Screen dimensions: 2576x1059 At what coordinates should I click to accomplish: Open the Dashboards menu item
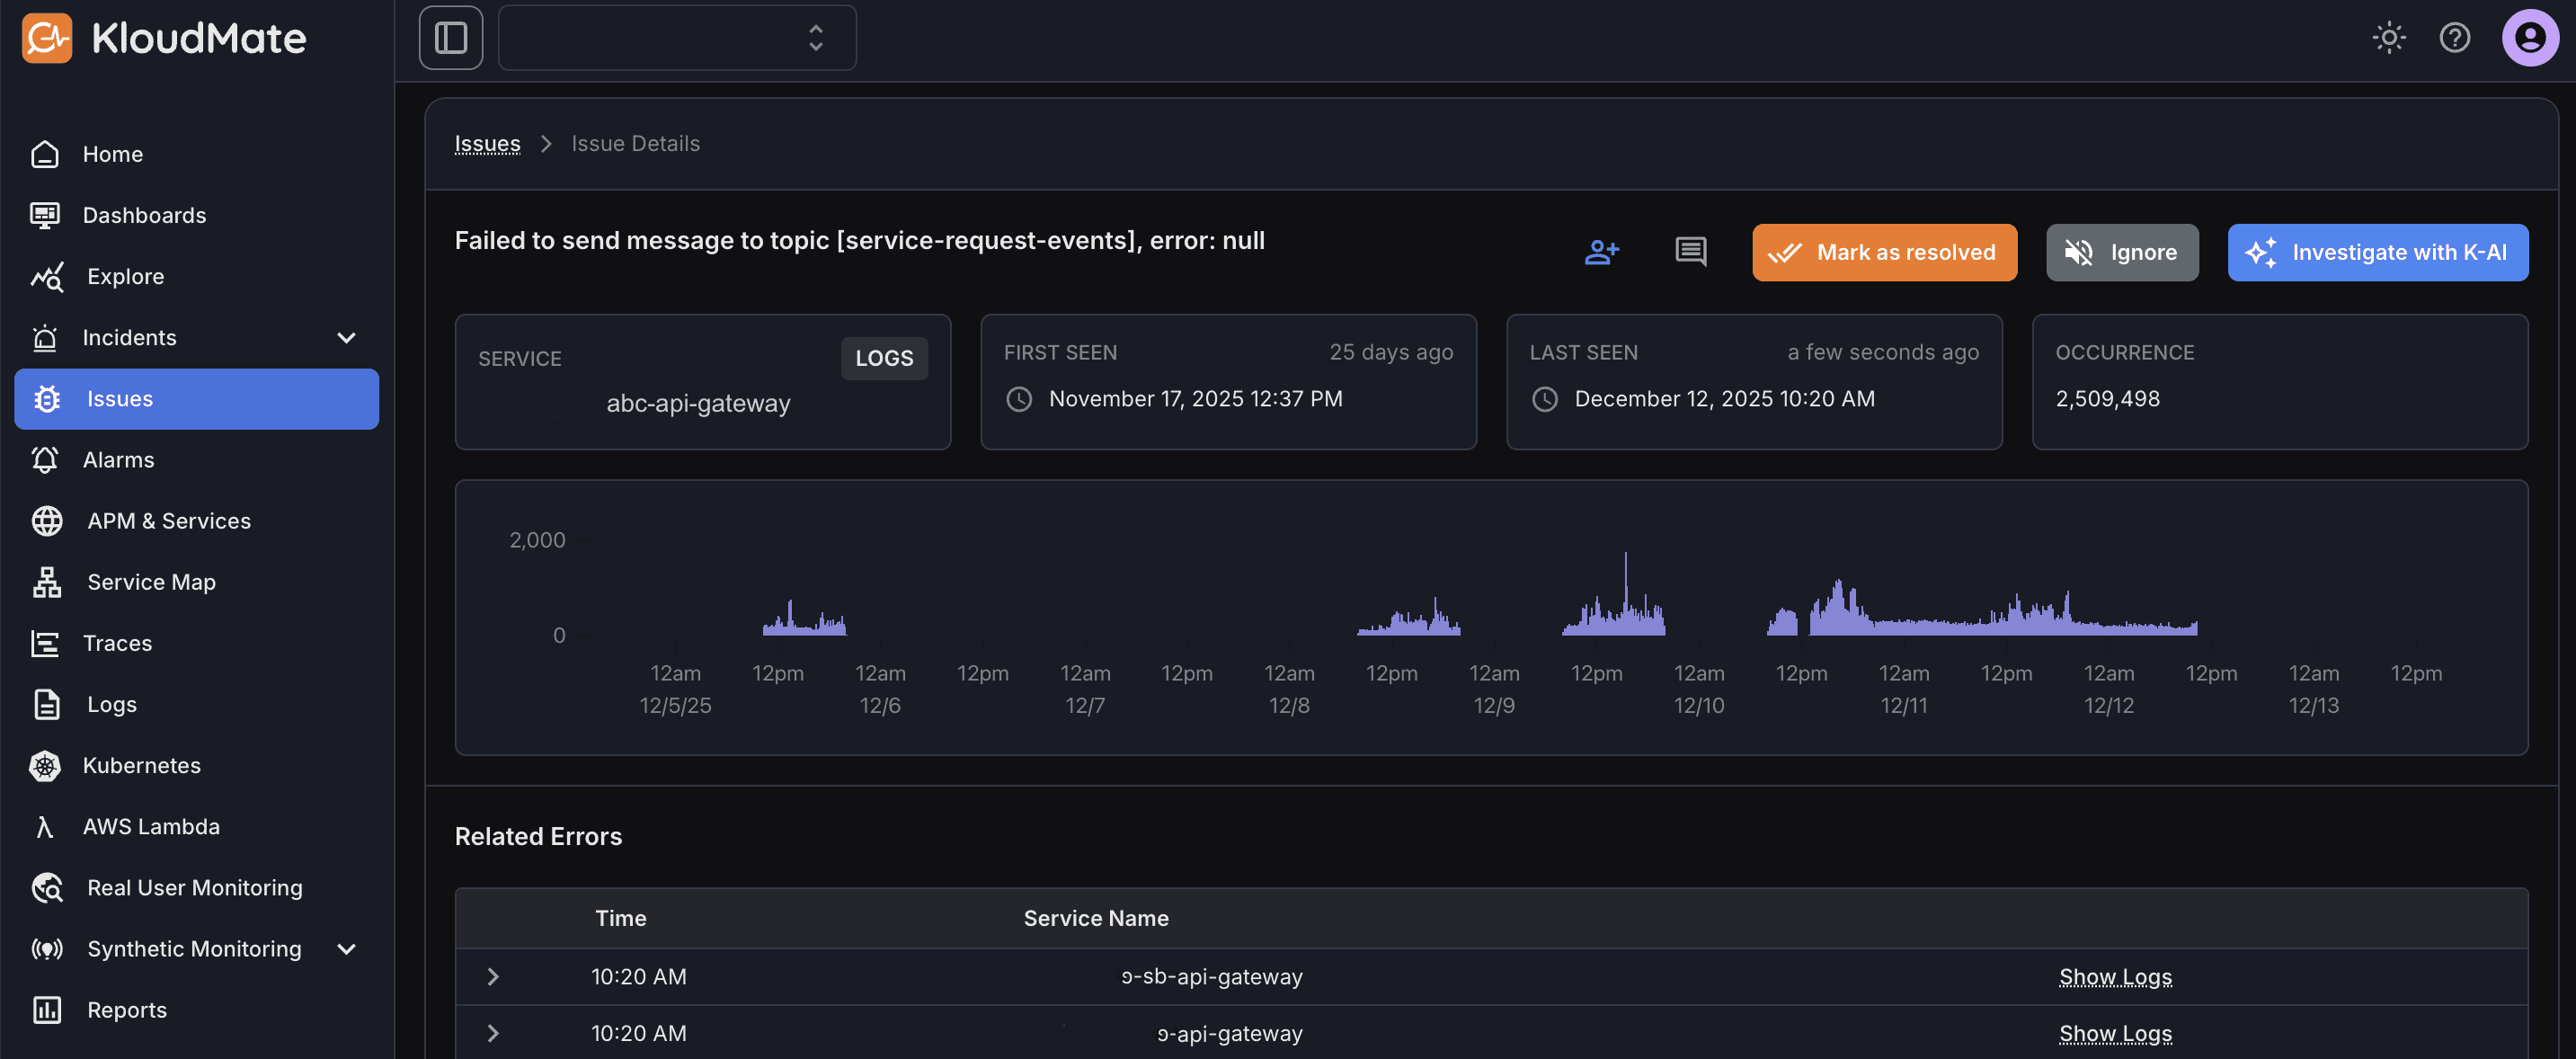[x=144, y=215]
